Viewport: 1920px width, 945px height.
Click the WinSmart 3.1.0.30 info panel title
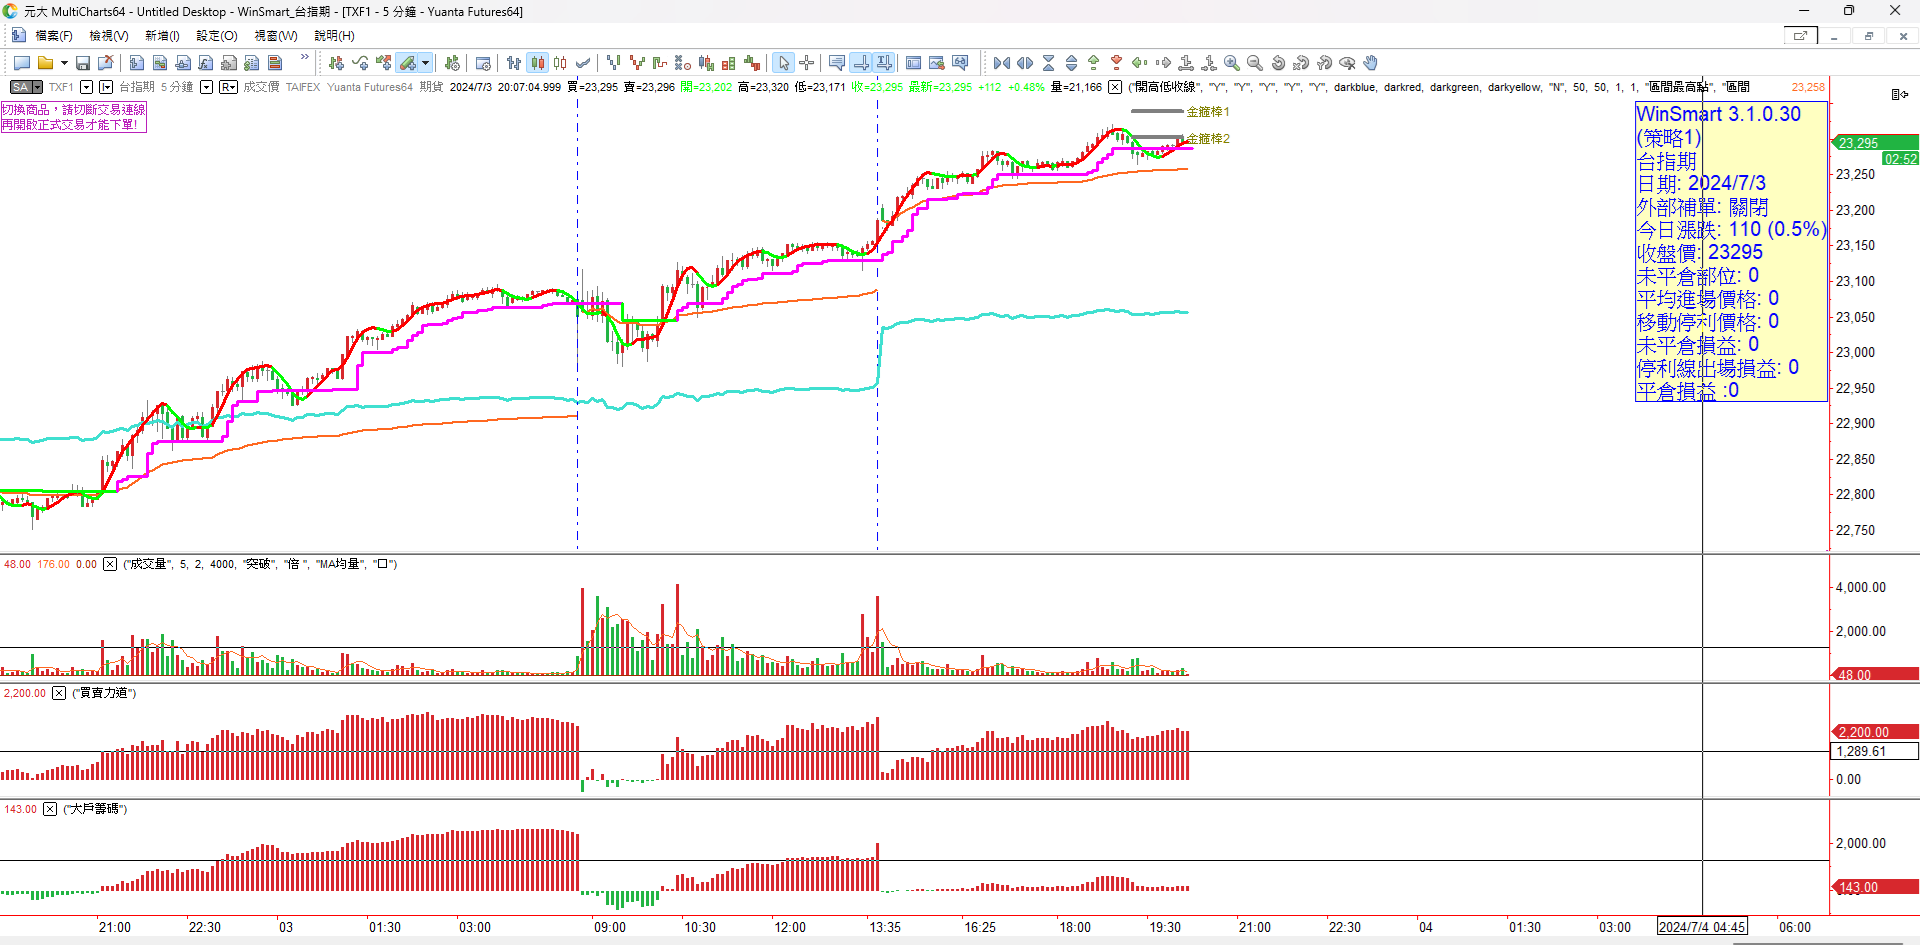[1718, 114]
